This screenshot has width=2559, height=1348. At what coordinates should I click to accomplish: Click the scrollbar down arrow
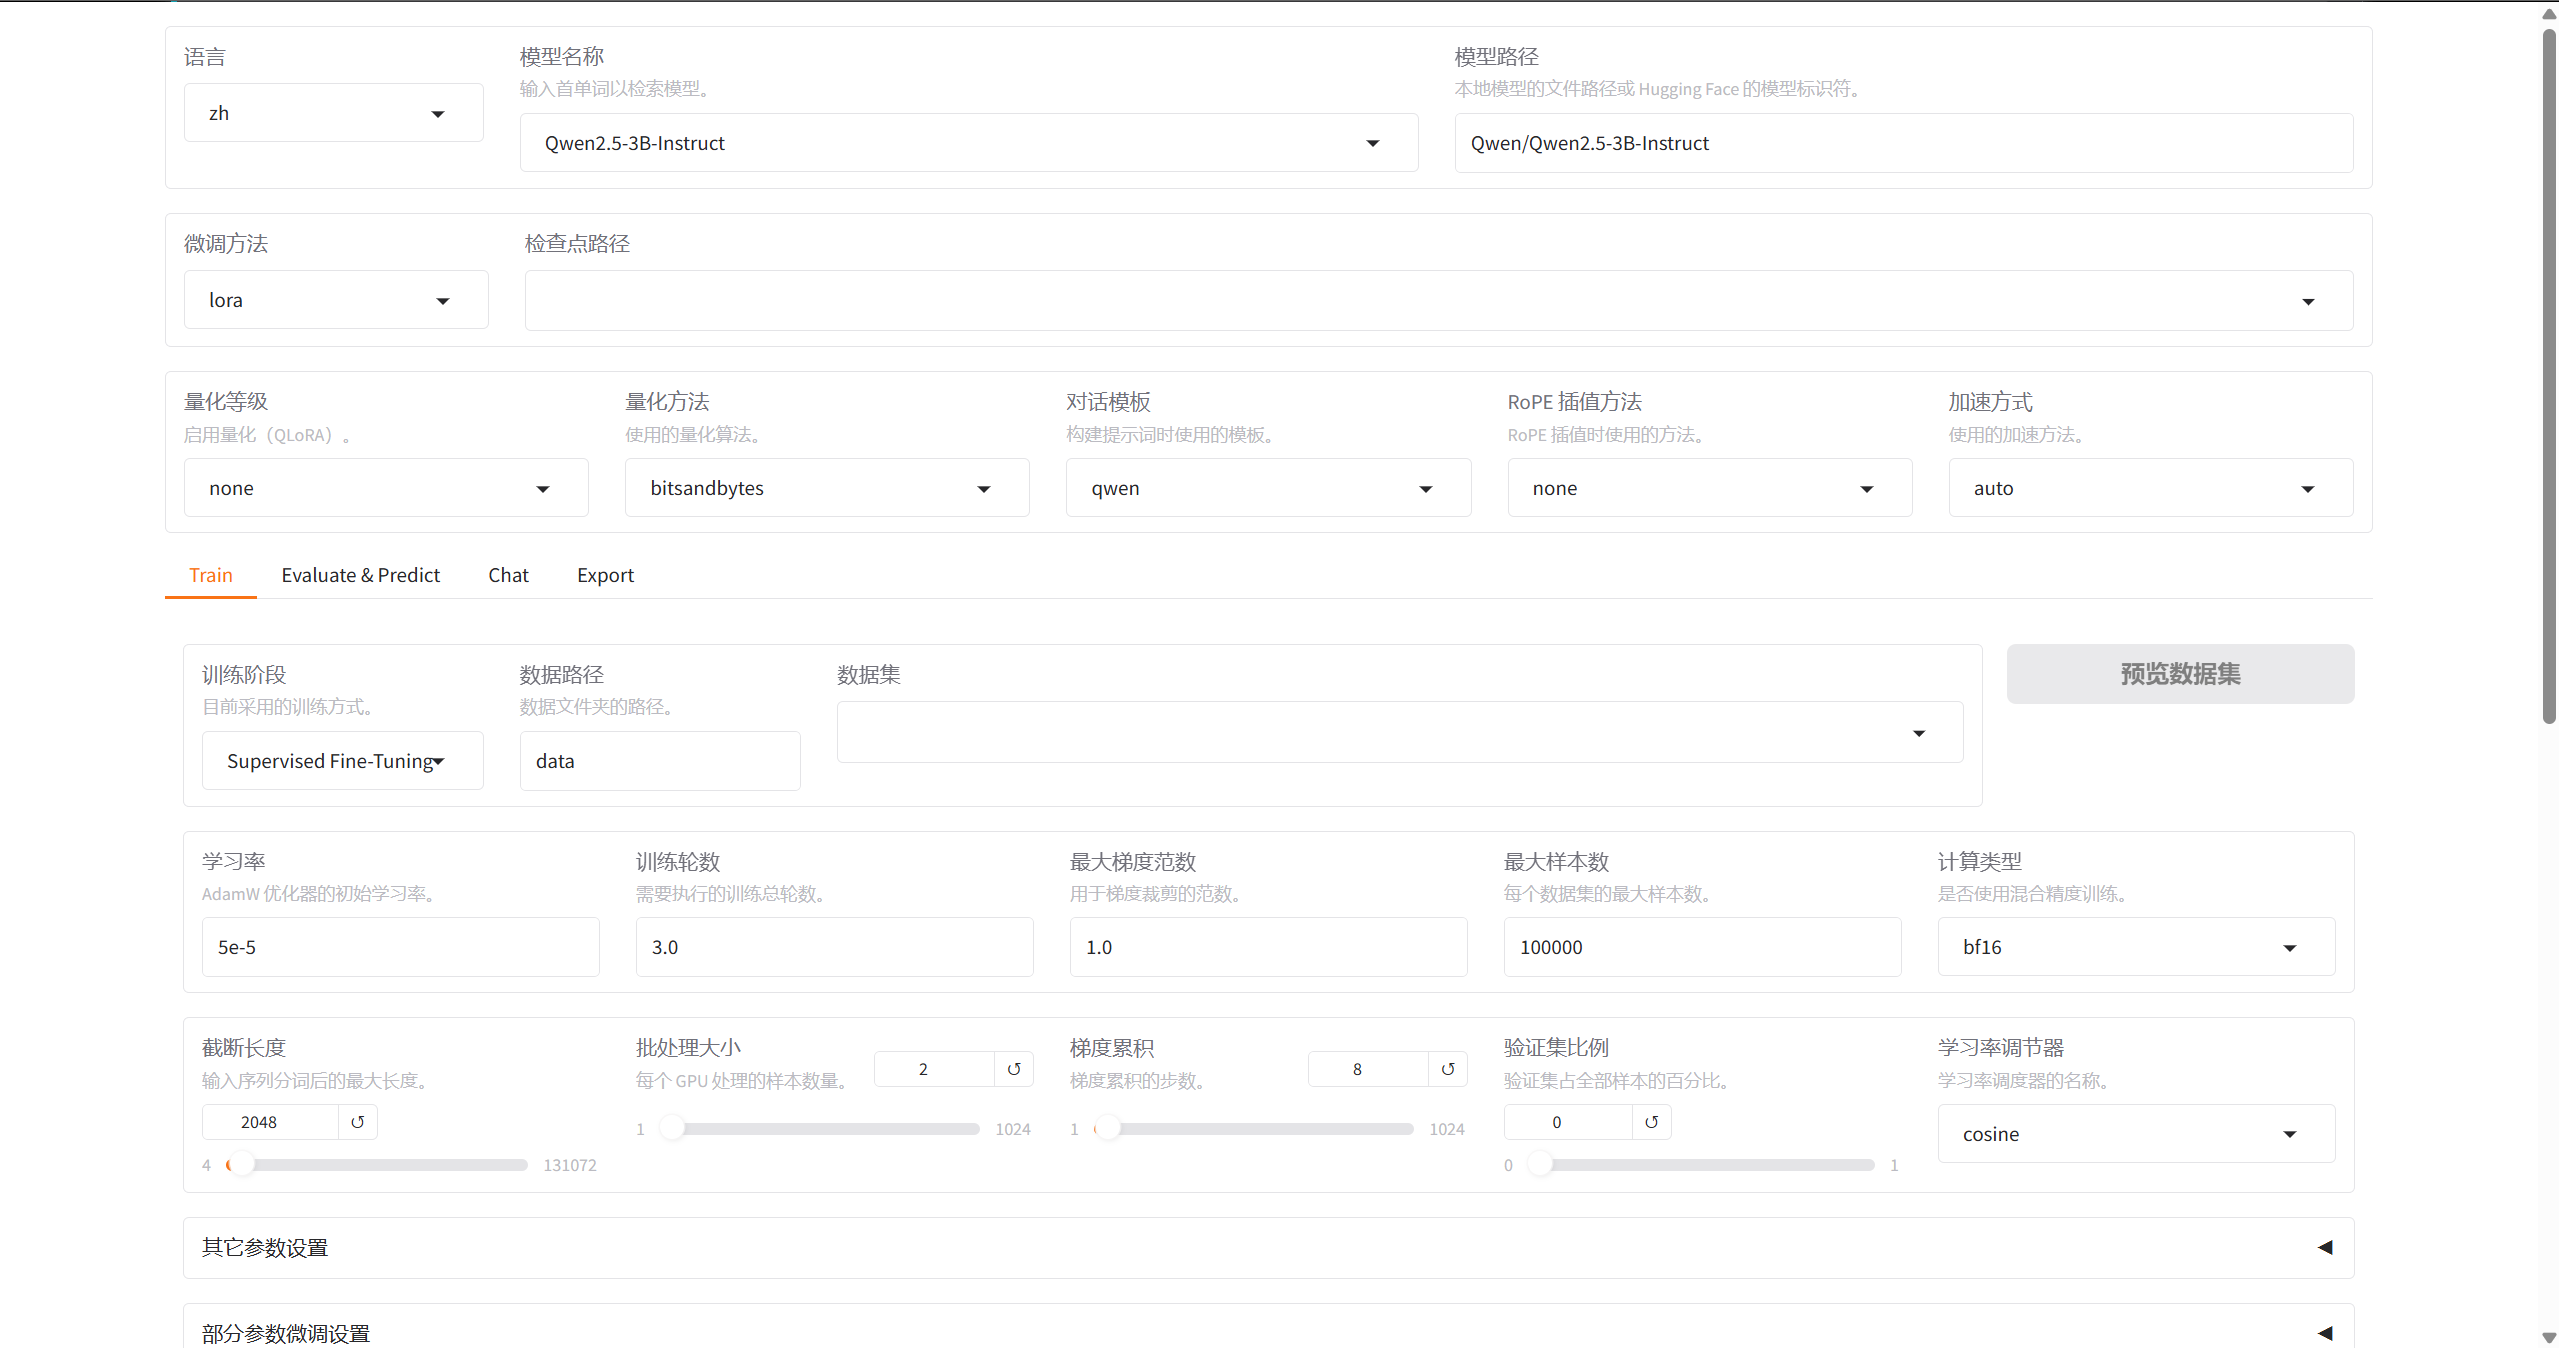pyautogui.click(x=2549, y=1337)
